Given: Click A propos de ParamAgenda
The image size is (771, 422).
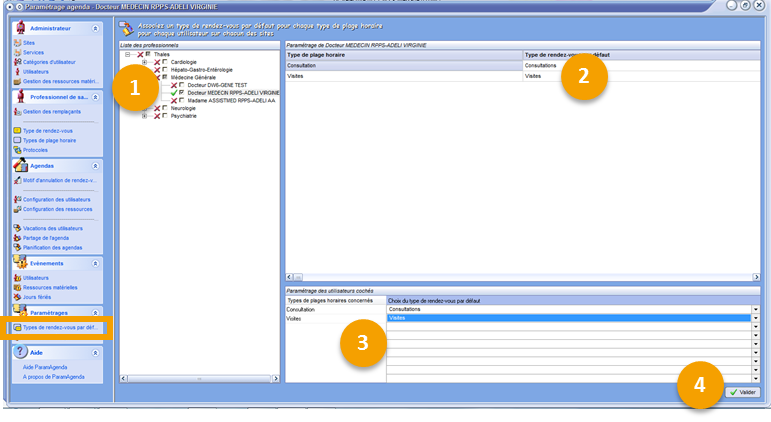Looking at the screenshot, I should pos(56,377).
